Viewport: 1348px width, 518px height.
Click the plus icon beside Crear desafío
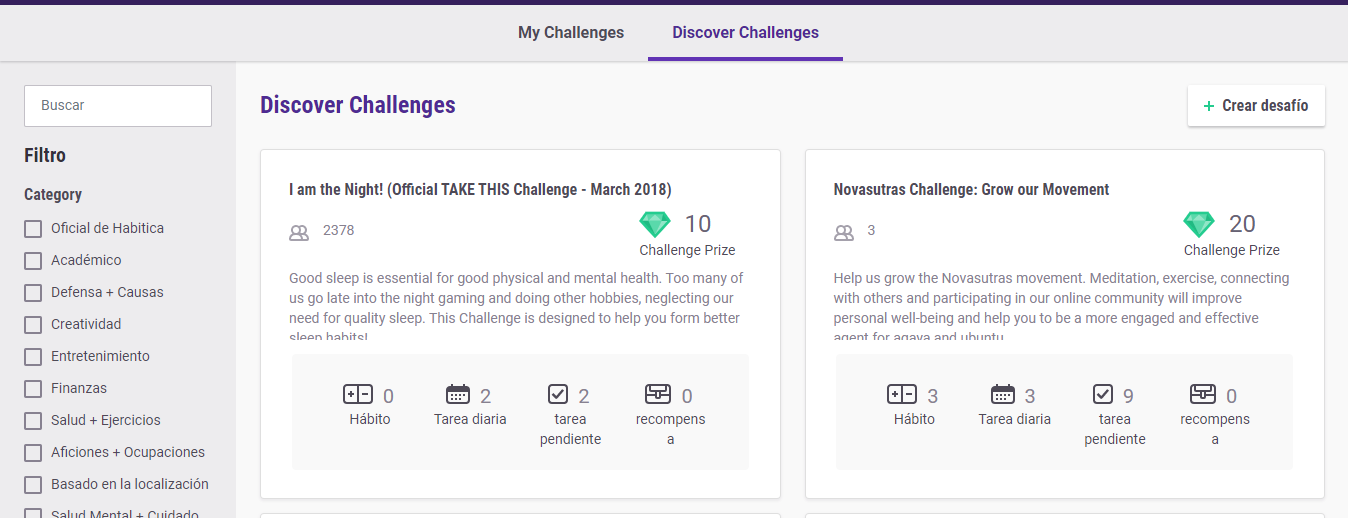pyautogui.click(x=1209, y=106)
